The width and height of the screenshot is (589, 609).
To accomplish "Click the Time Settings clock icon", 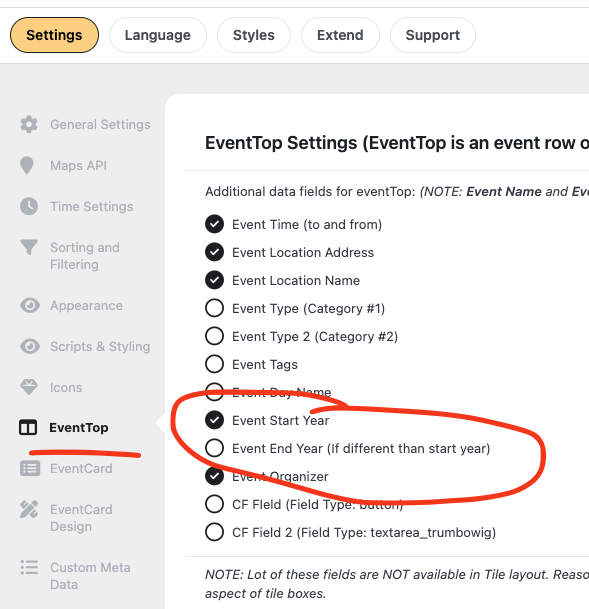I will 29,206.
